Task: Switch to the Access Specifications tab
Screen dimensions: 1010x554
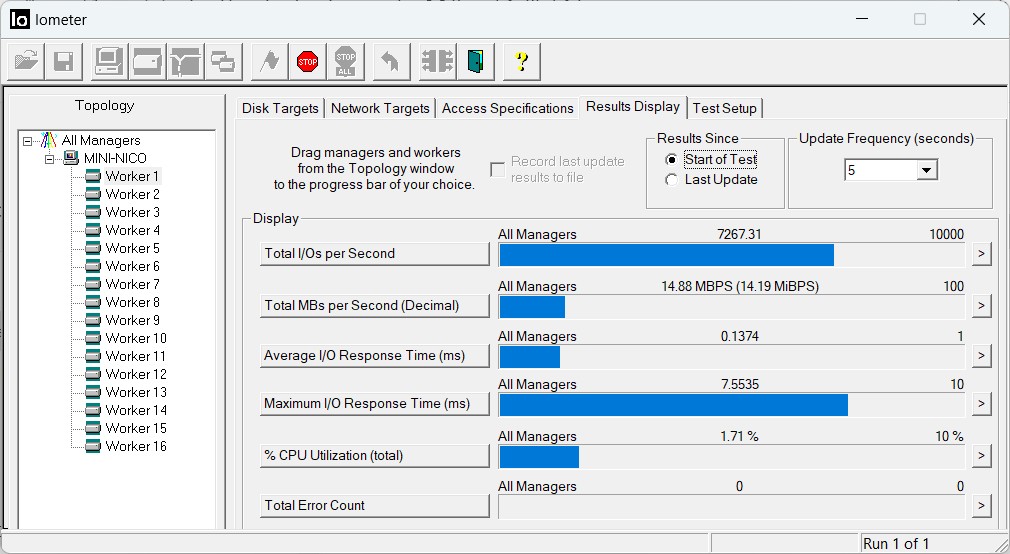Action: (x=507, y=109)
